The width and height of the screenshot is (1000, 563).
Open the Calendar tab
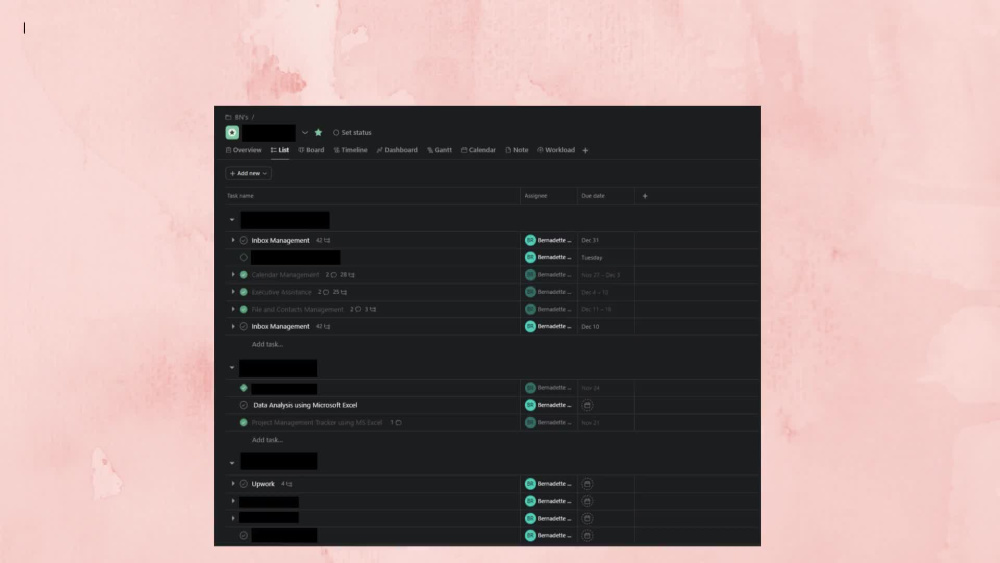click(478, 150)
